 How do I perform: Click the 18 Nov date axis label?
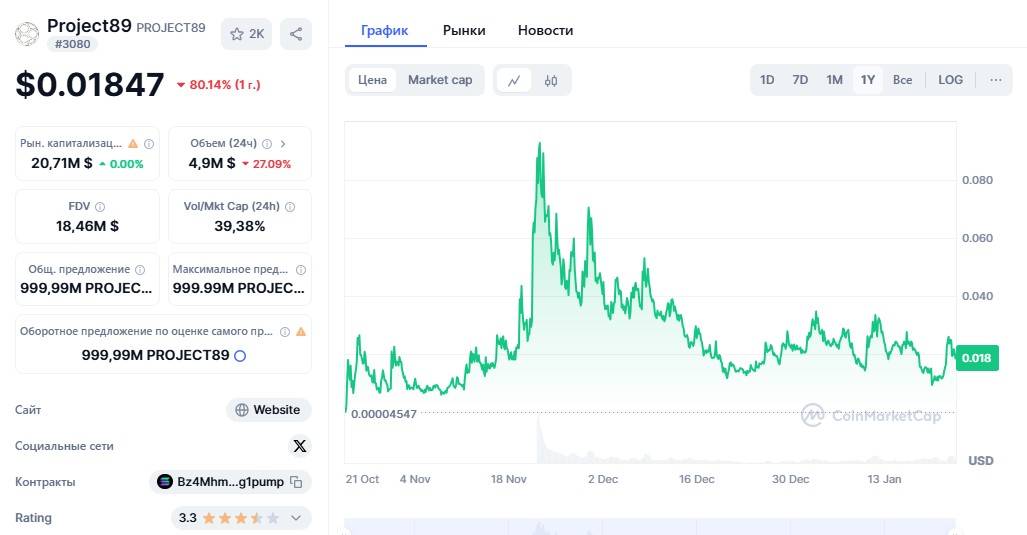coord(508,479)
